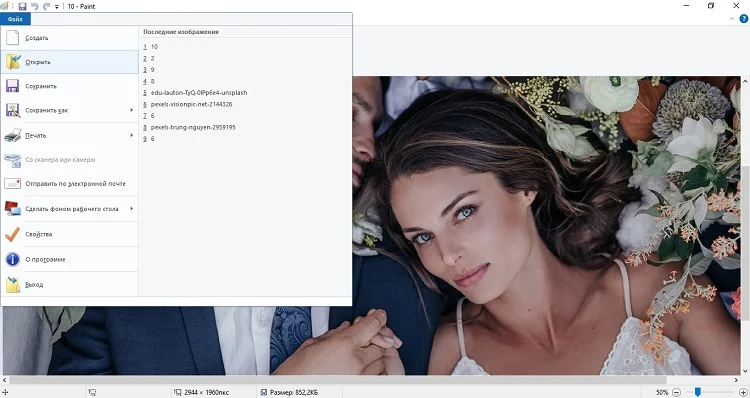The image size is (750, 398).
Task: Click the Печать printer icon
Action: [12, 135]
